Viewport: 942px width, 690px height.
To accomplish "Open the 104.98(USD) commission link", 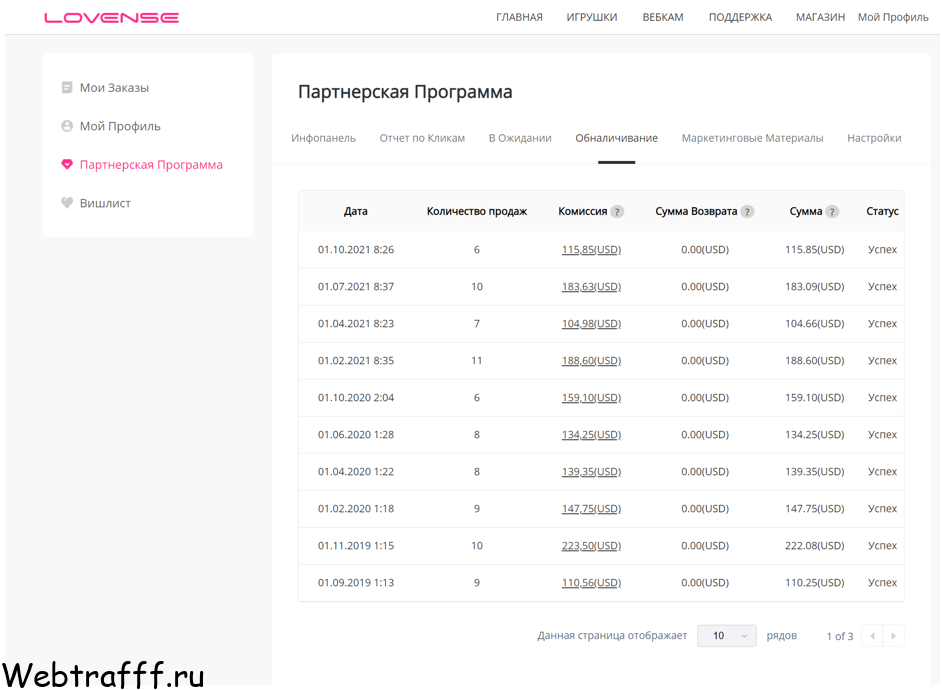I will 591,324.
